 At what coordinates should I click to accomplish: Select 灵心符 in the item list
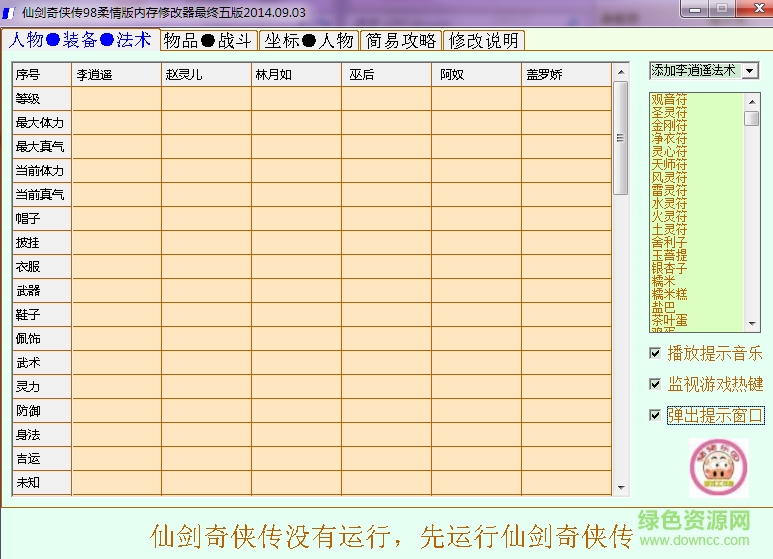pyautogui.click(x=669, y=151)
